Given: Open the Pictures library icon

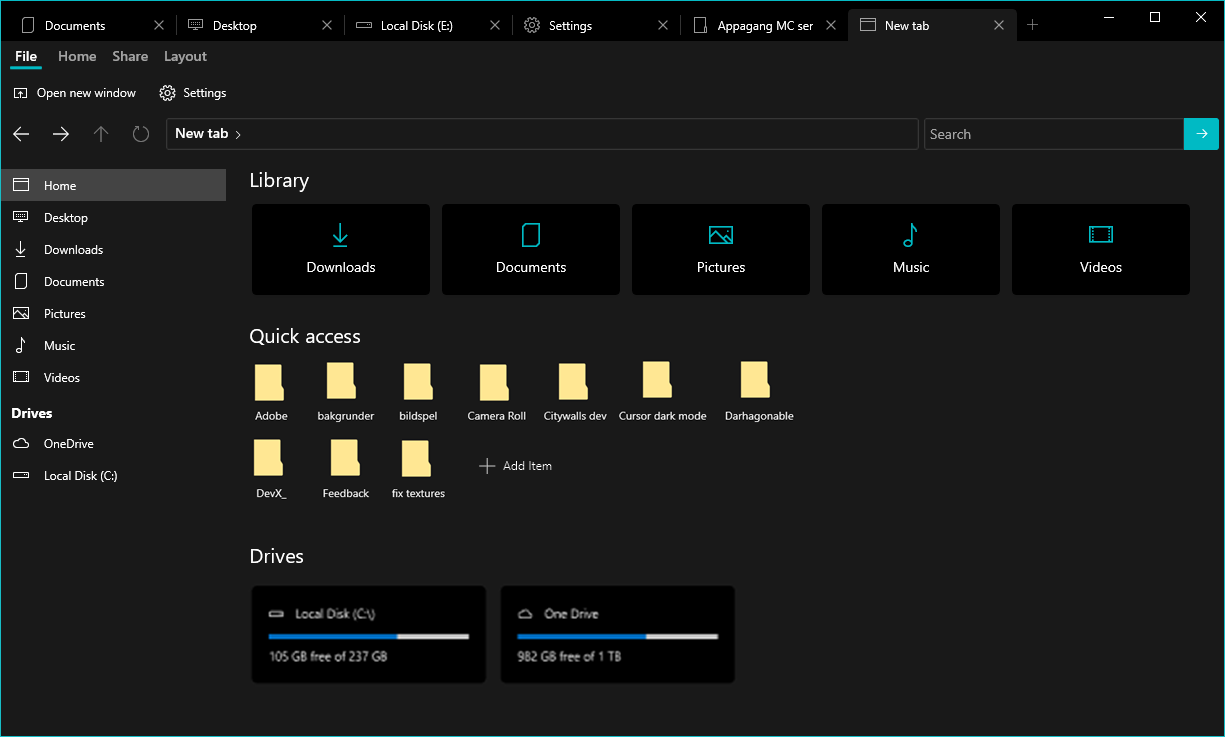Looking at the screenshot, I should (x=720, y=235).
